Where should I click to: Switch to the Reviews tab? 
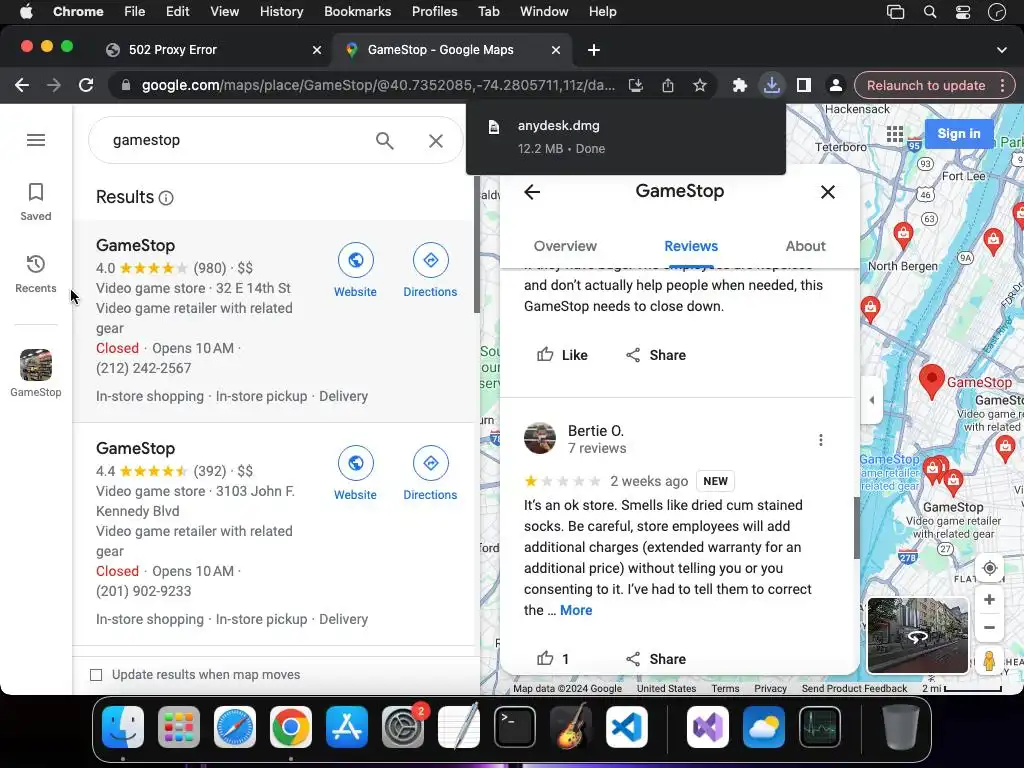tap(691, 246)
